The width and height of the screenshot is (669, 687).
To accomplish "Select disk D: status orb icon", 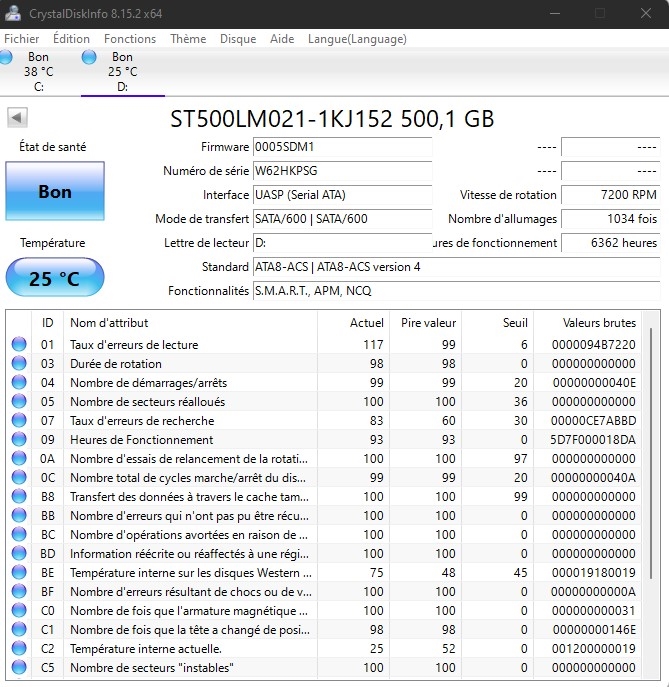I will point(89,58).
